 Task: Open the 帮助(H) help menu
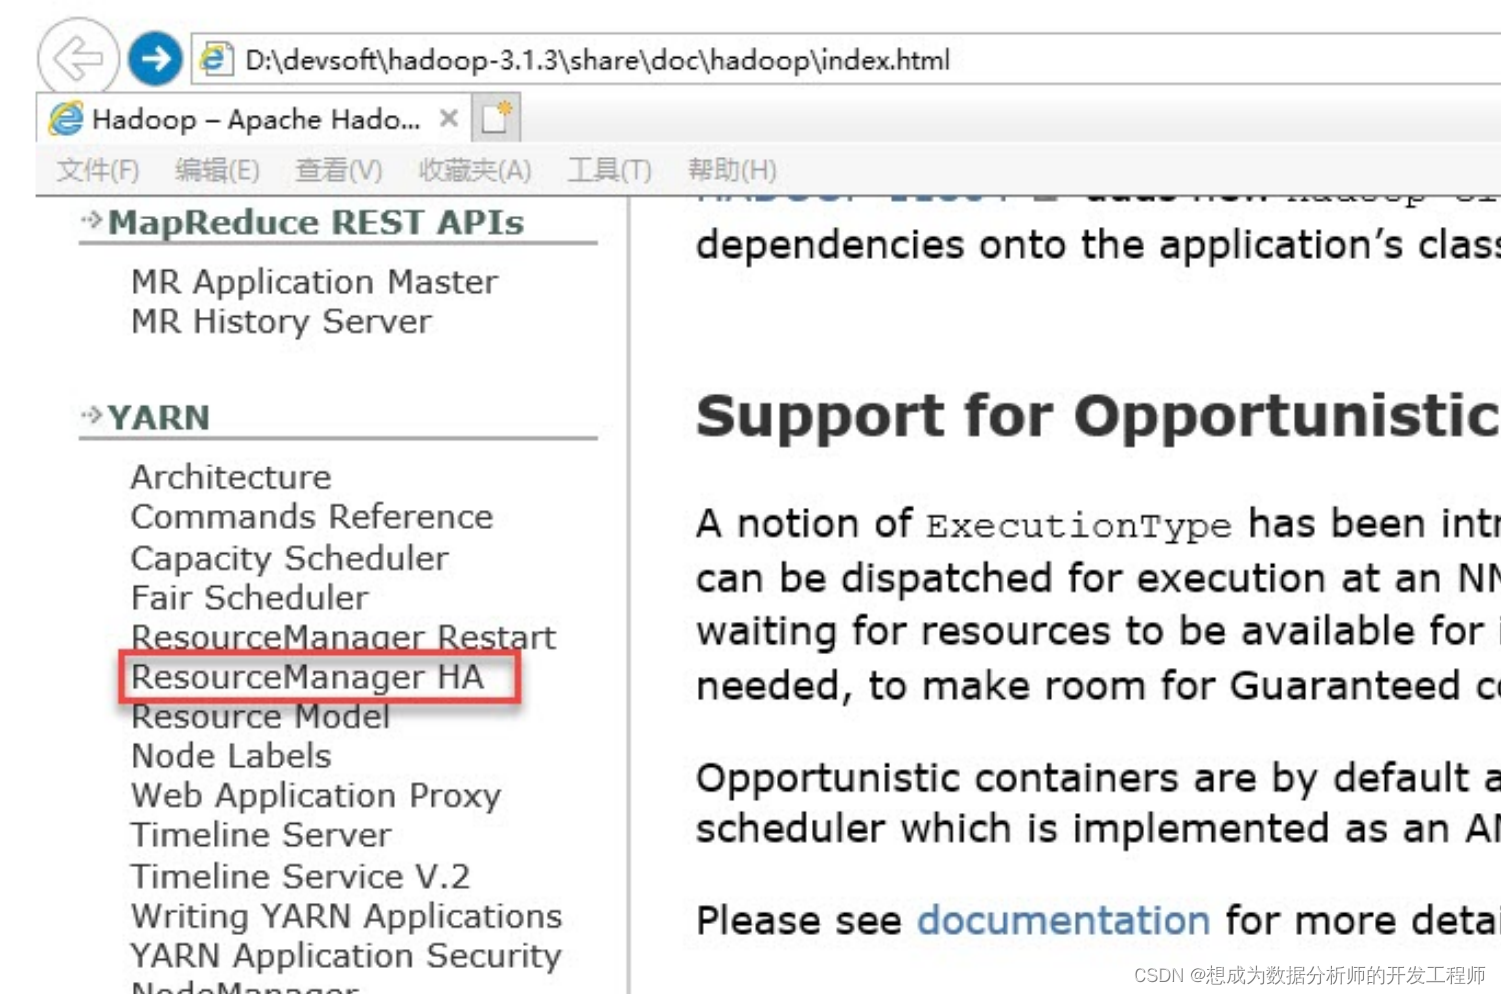(x=731, y=170)
